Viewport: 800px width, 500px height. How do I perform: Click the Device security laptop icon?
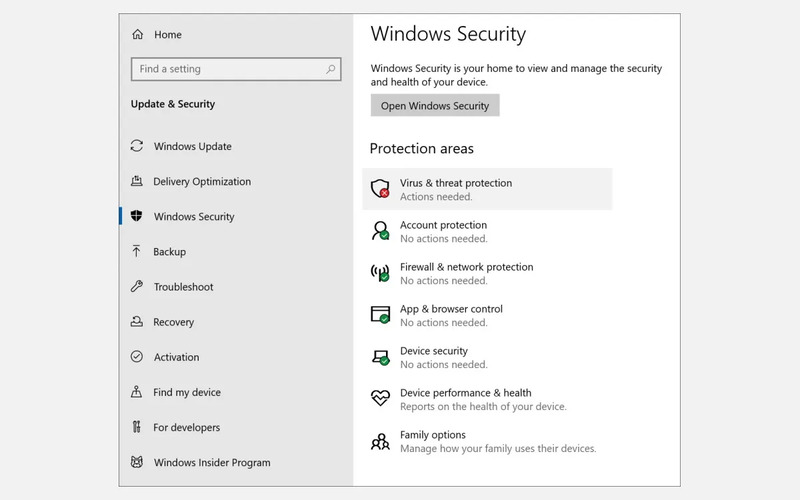point(380,357)
